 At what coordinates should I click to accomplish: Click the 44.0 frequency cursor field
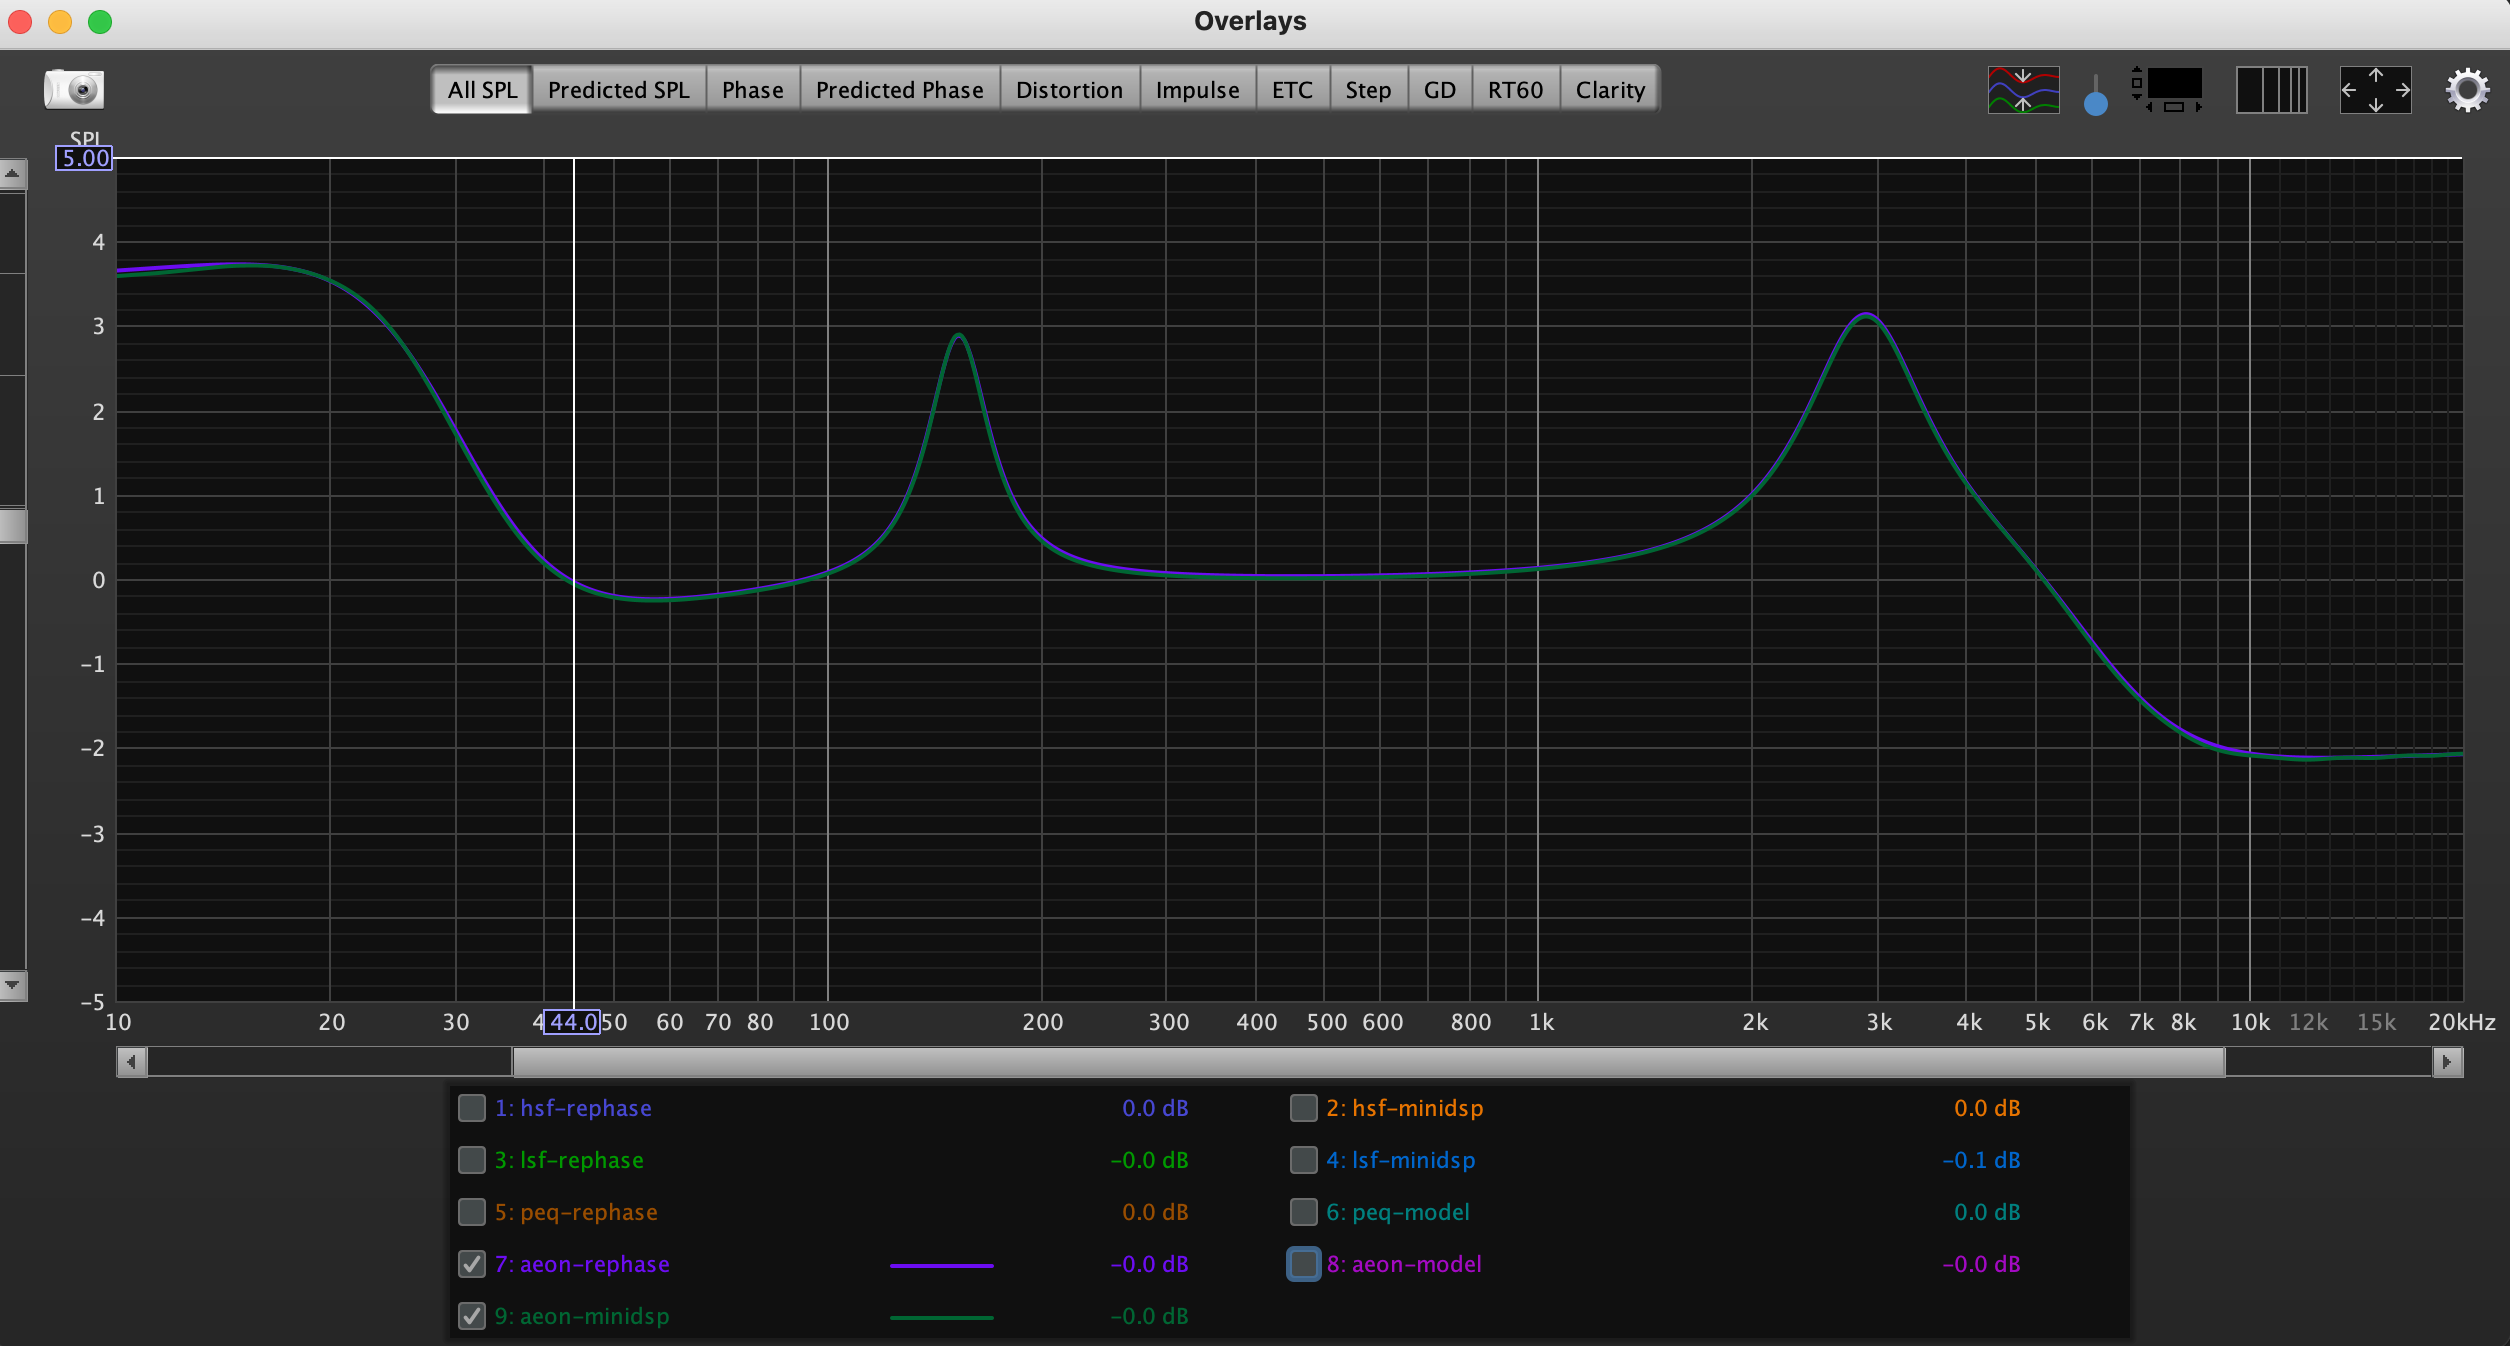click(x=572, y=1022)
